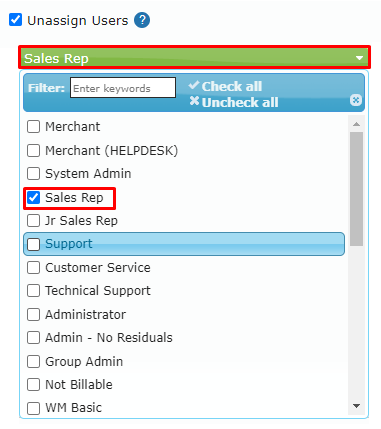Screen dimensions: 381x429
Task: Click the scrollbar up arrow
Action: (356, 124)
